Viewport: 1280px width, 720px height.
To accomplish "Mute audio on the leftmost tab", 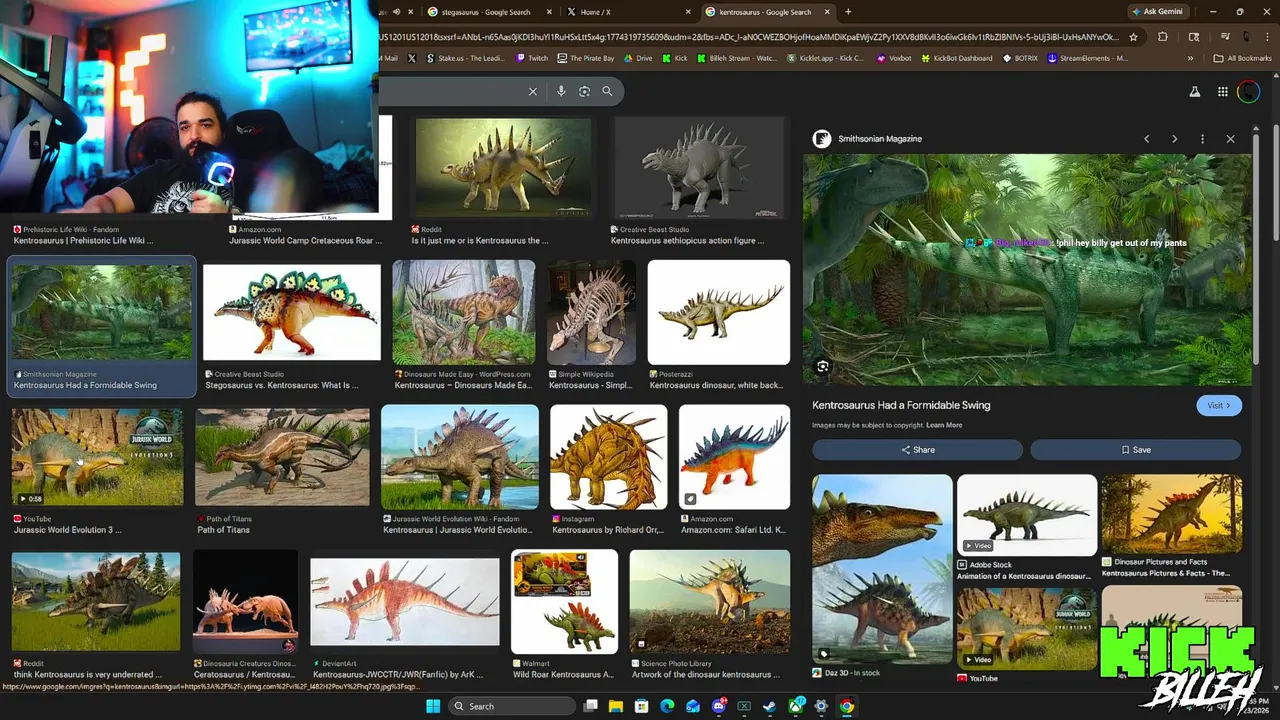I will (397, 12).
